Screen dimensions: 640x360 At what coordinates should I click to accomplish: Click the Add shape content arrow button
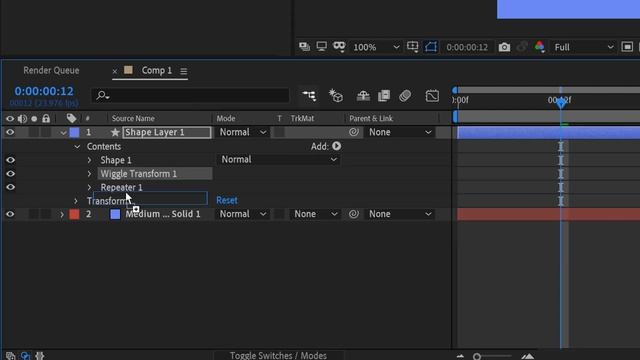336,146
